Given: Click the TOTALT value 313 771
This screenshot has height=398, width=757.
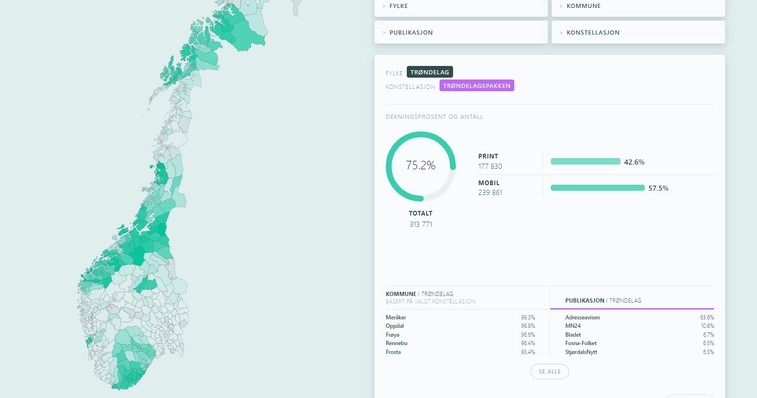Looking at the screenshot, I should pos(421,224).
